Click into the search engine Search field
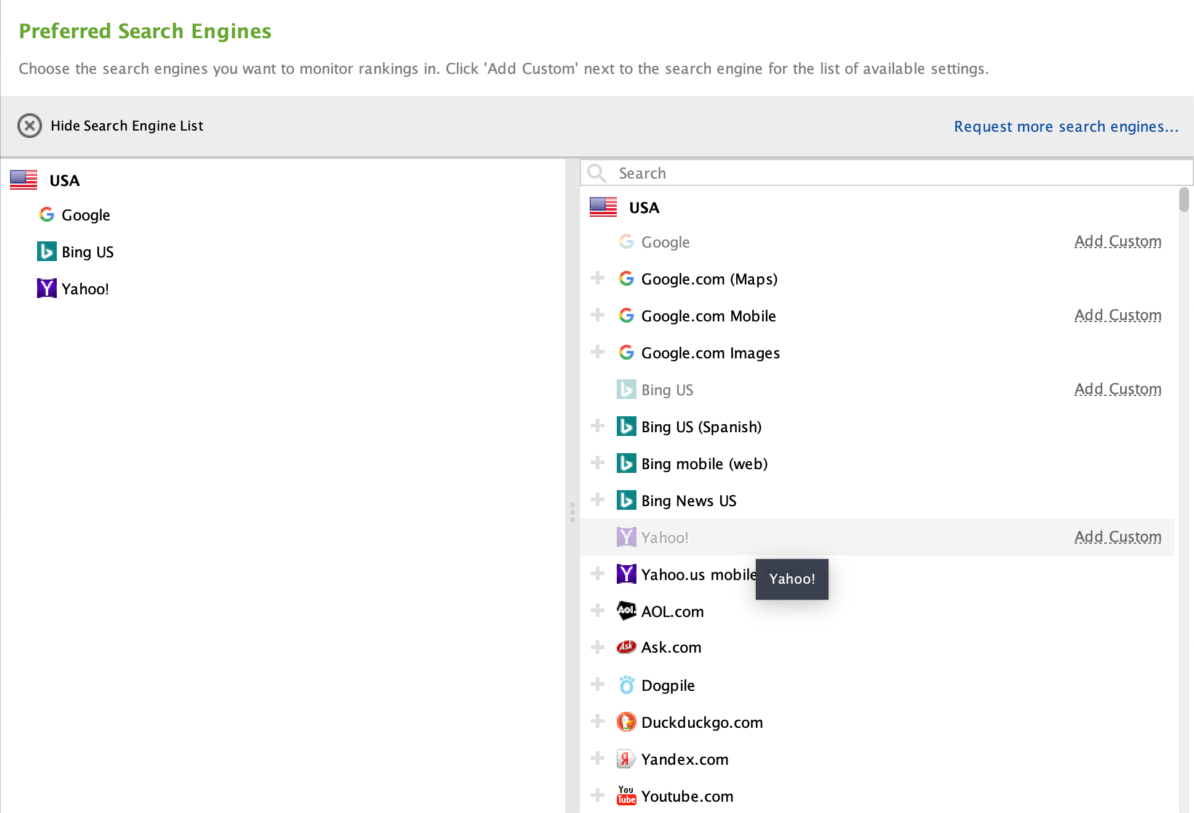 [x=886, y=173]
